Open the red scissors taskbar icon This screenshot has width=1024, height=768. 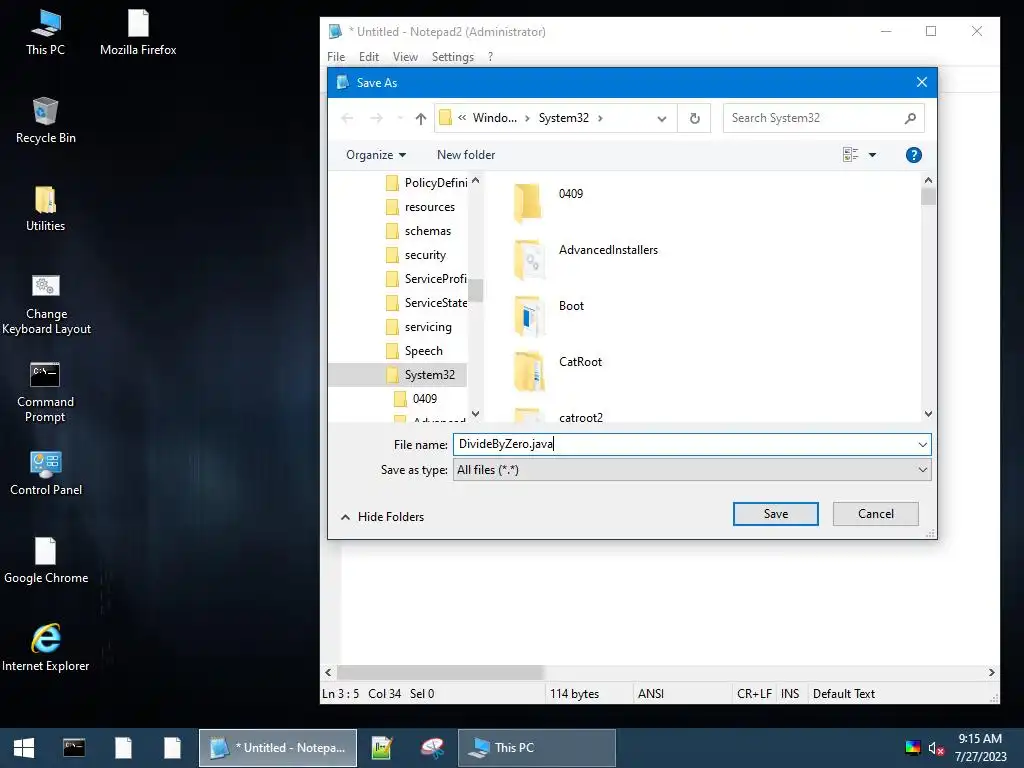point(432,748)
